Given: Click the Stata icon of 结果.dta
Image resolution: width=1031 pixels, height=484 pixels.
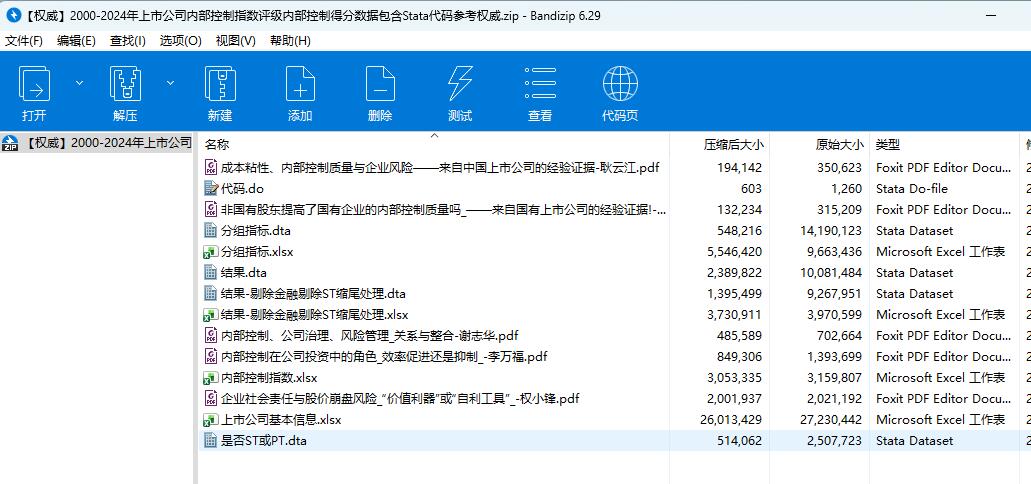Looking at the screenshot, I should pos(211,273).
